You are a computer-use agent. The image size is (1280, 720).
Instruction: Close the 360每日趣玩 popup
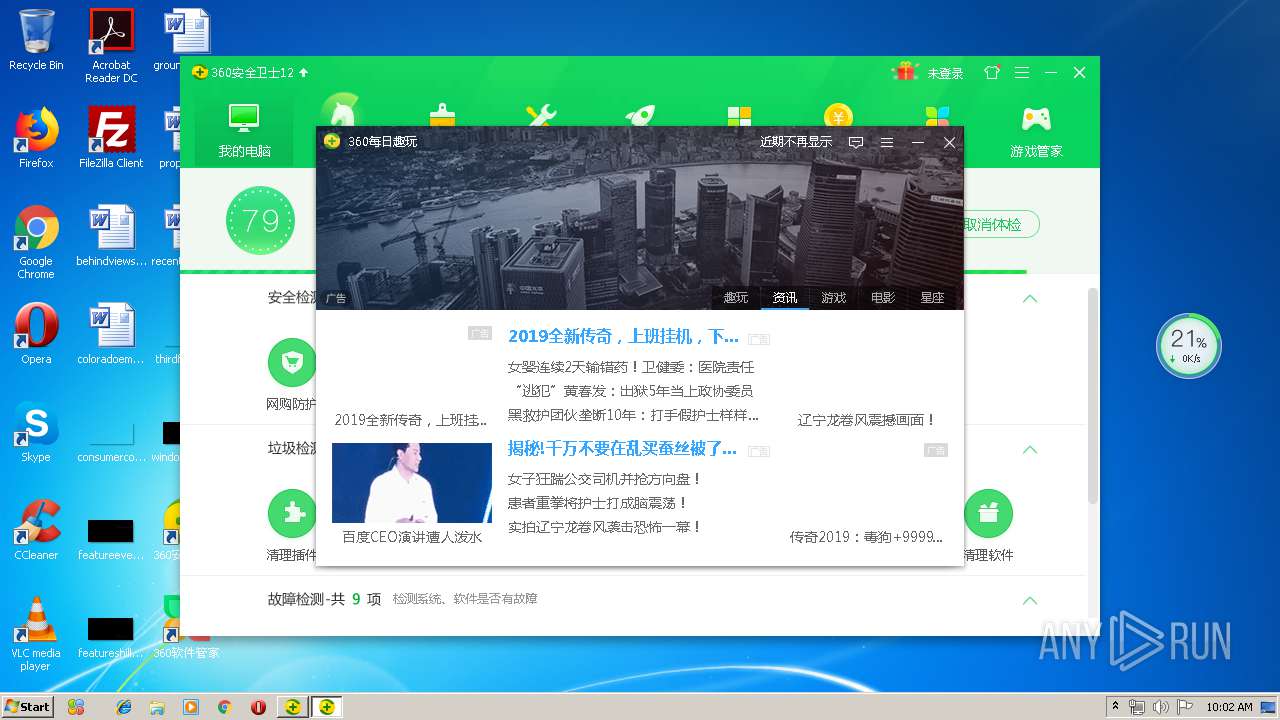(949, 142)
